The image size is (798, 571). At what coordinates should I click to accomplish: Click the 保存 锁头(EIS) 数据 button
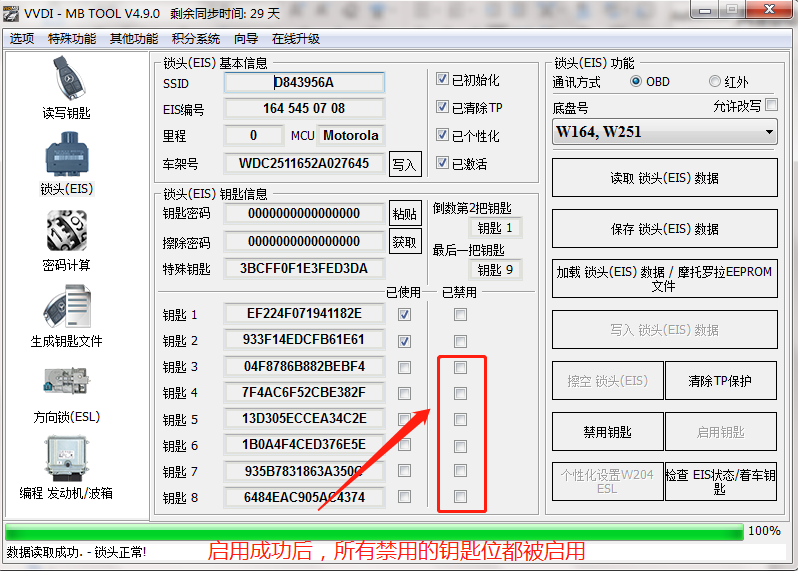[665, 229]
